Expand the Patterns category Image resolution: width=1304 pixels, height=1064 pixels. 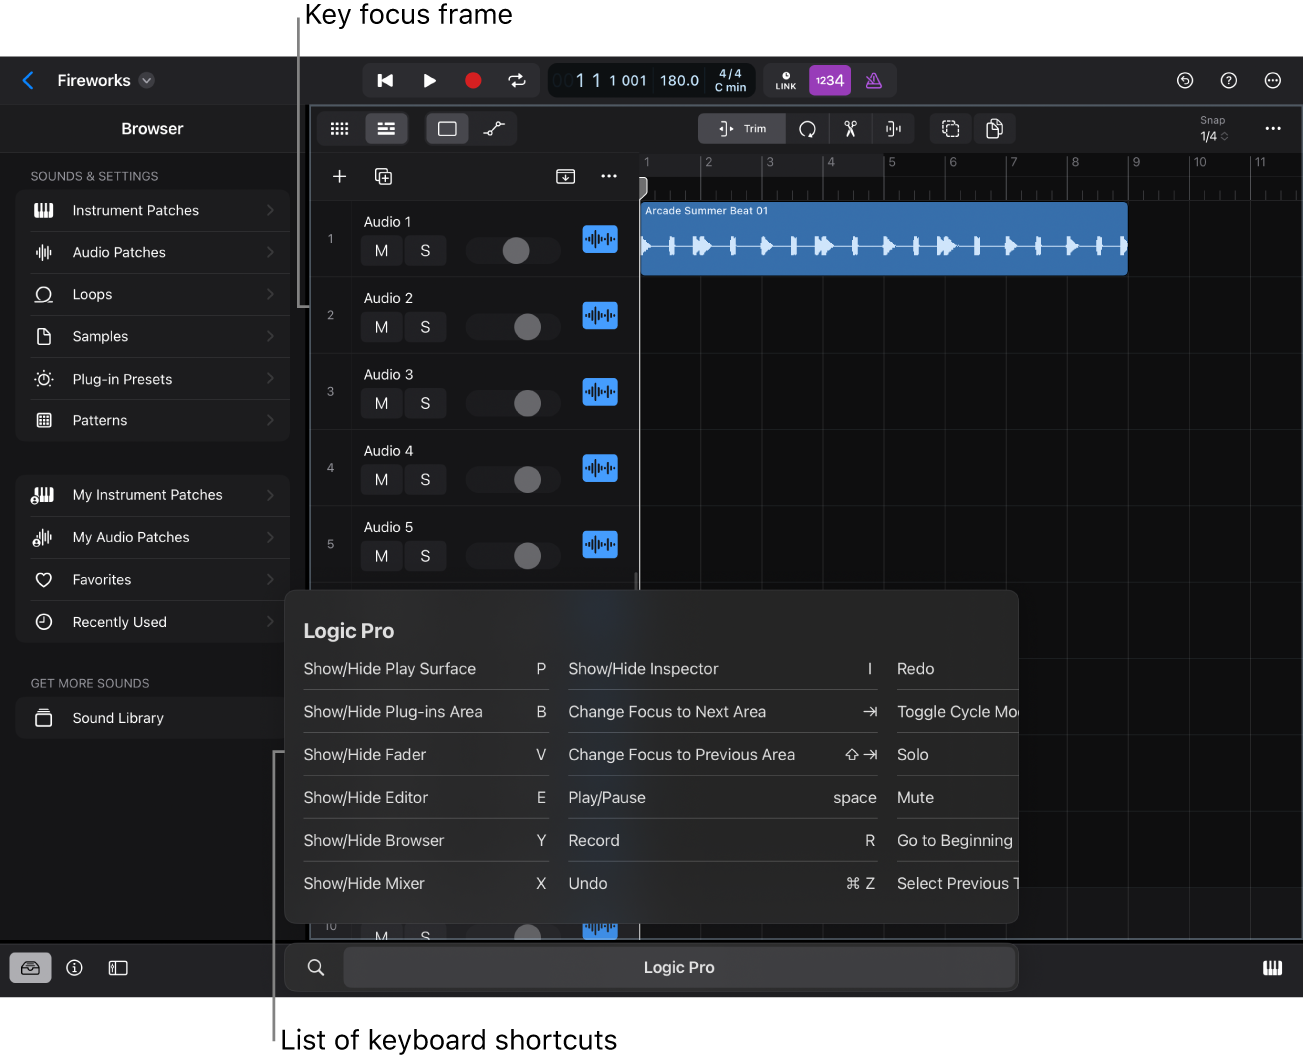[153, 421]
